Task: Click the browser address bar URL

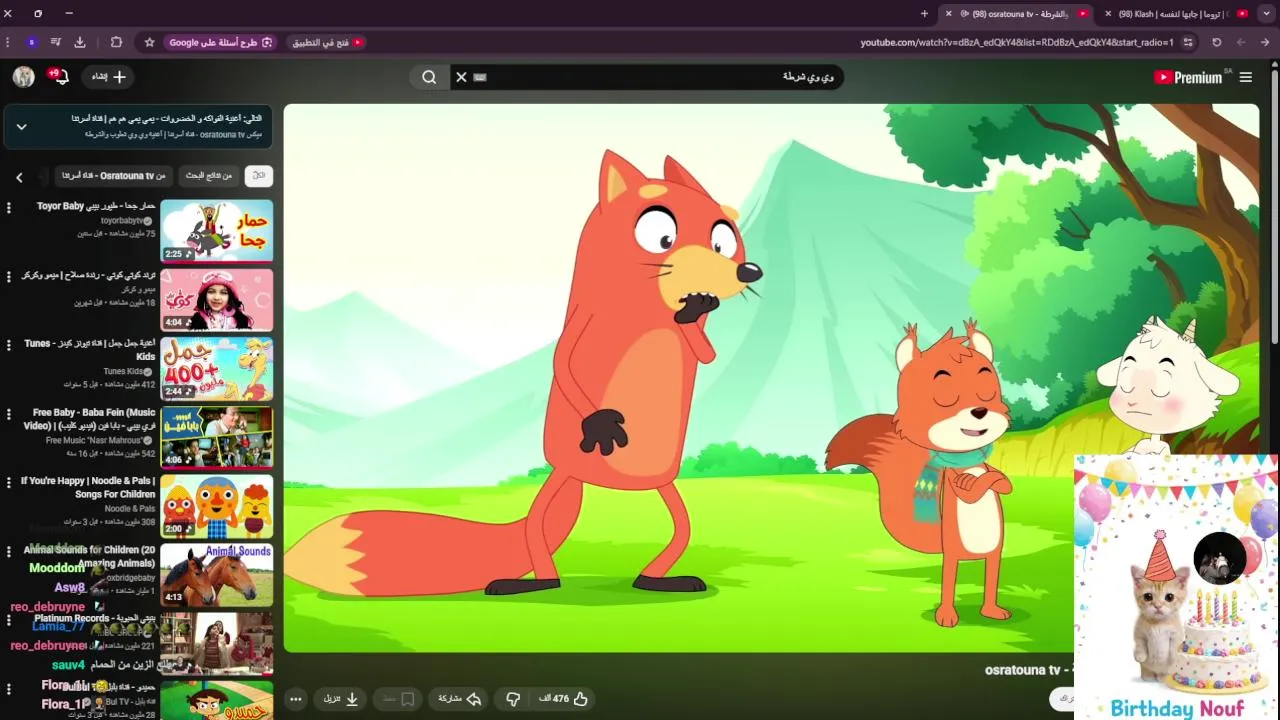Action: (x=1017, y=42)
